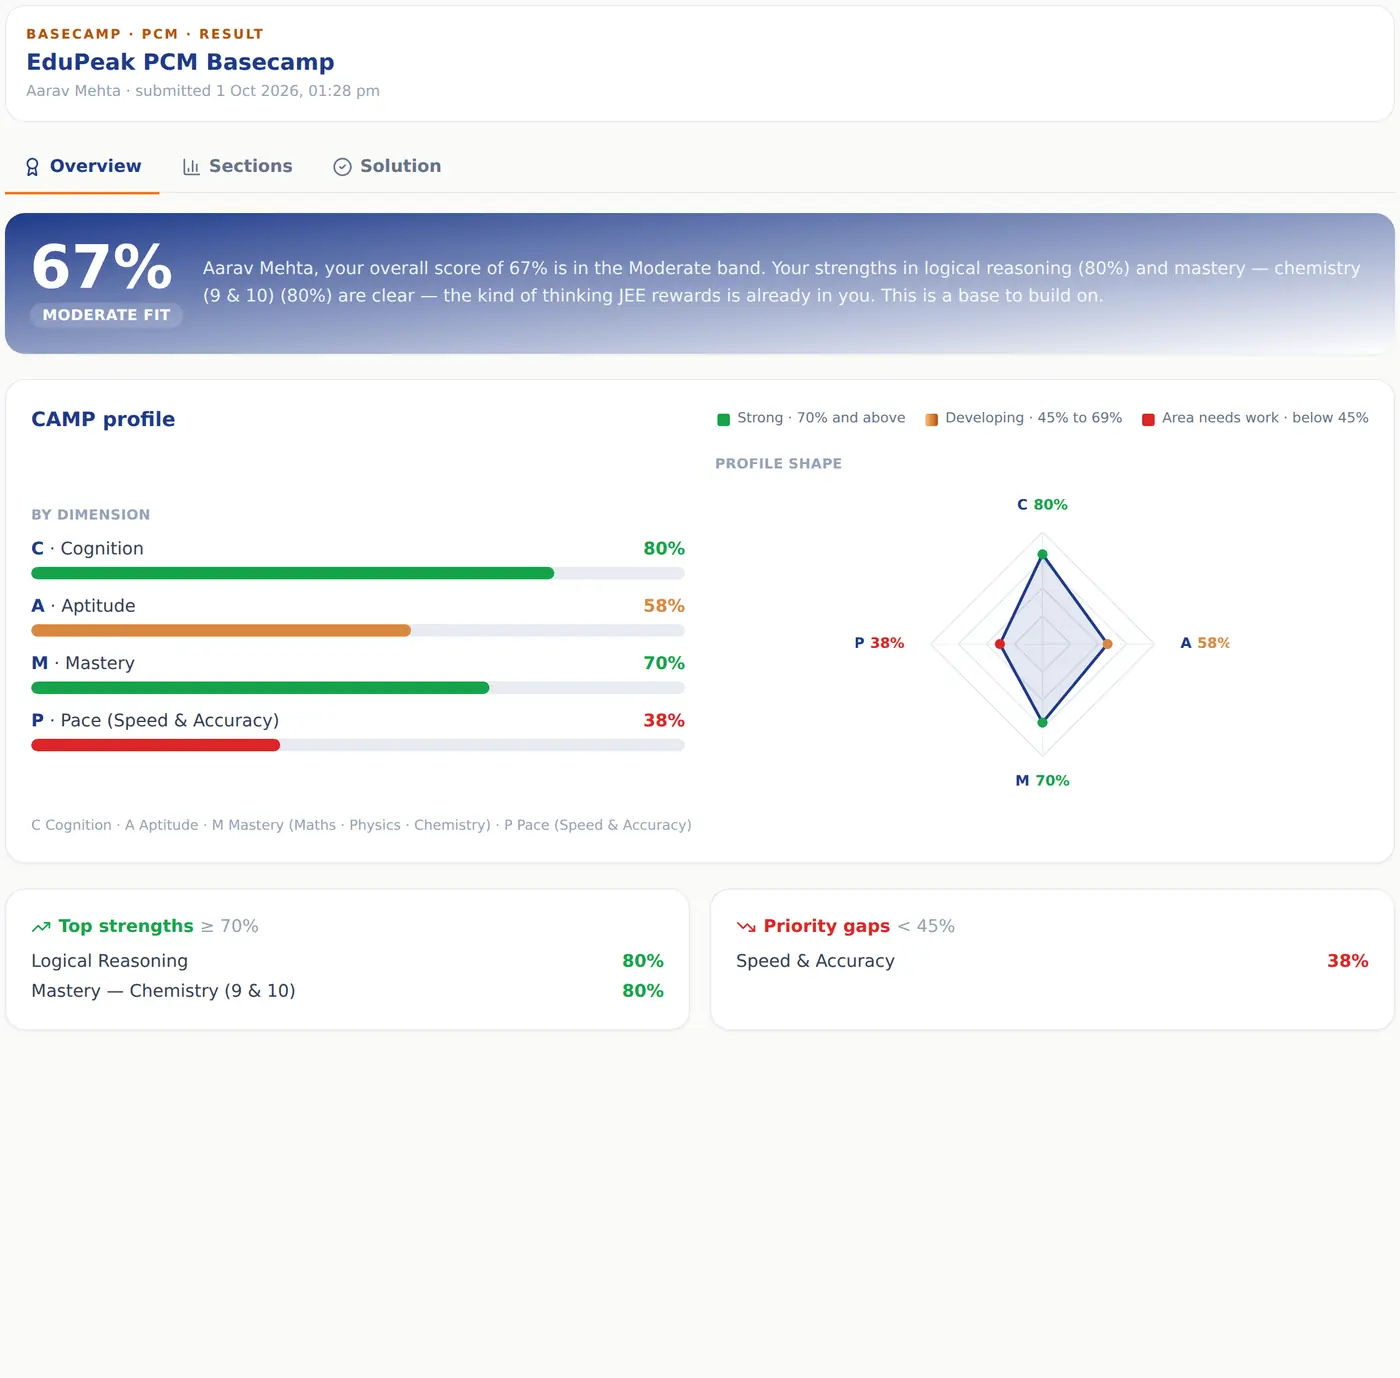Click the red Area needs work legend square
1400x1378 pixels.
click(x=1149, y=419)
